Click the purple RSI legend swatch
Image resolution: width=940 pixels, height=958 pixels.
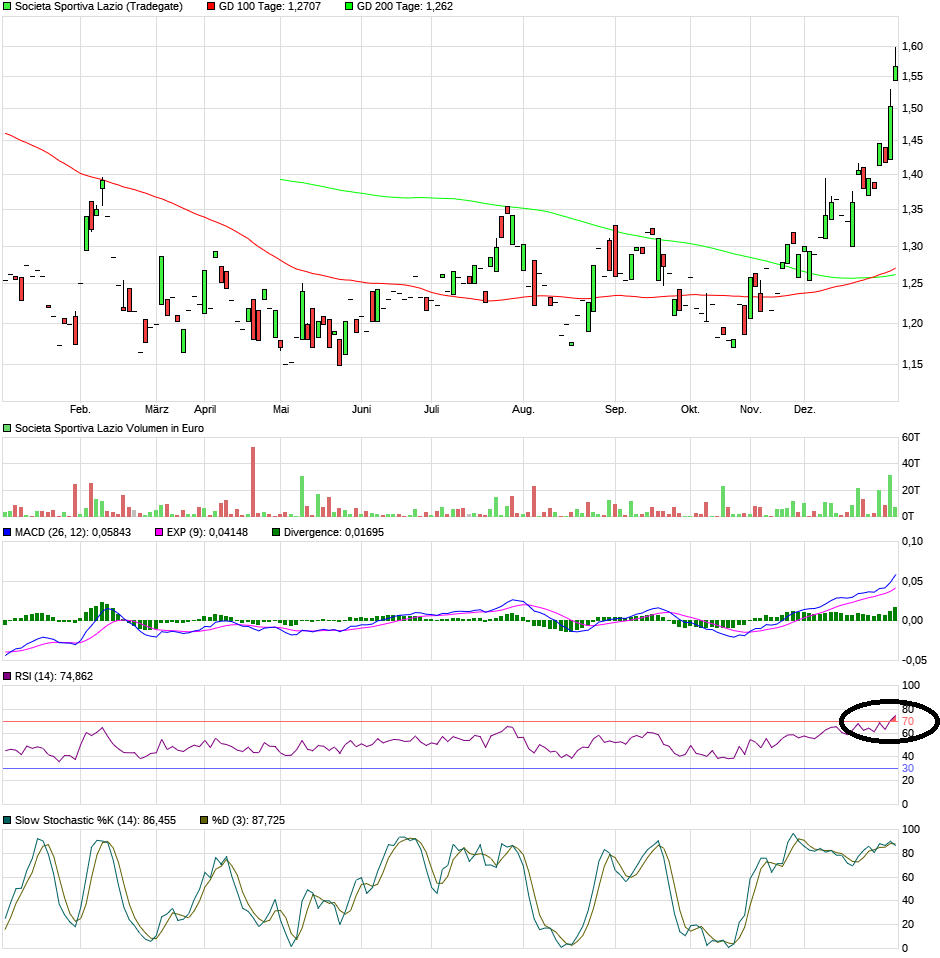coord(7,676)
